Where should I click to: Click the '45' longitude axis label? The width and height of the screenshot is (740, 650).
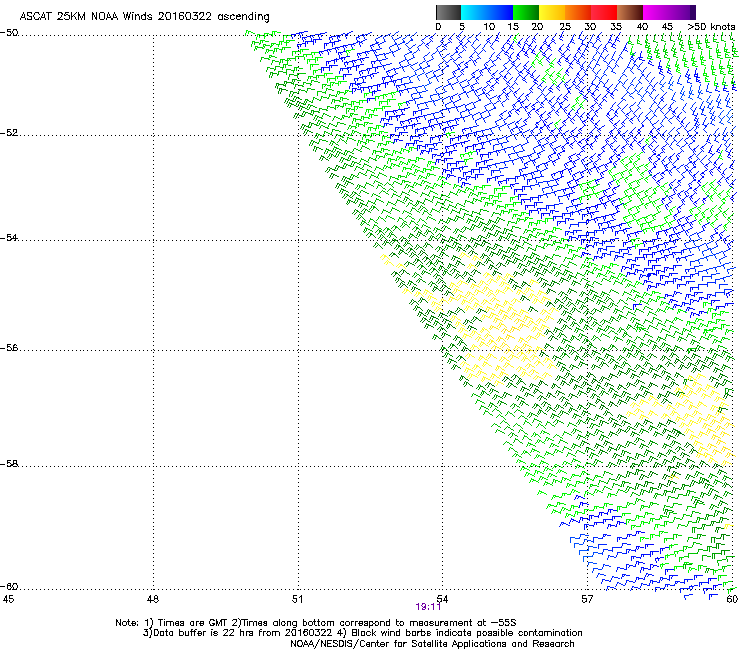8,599
